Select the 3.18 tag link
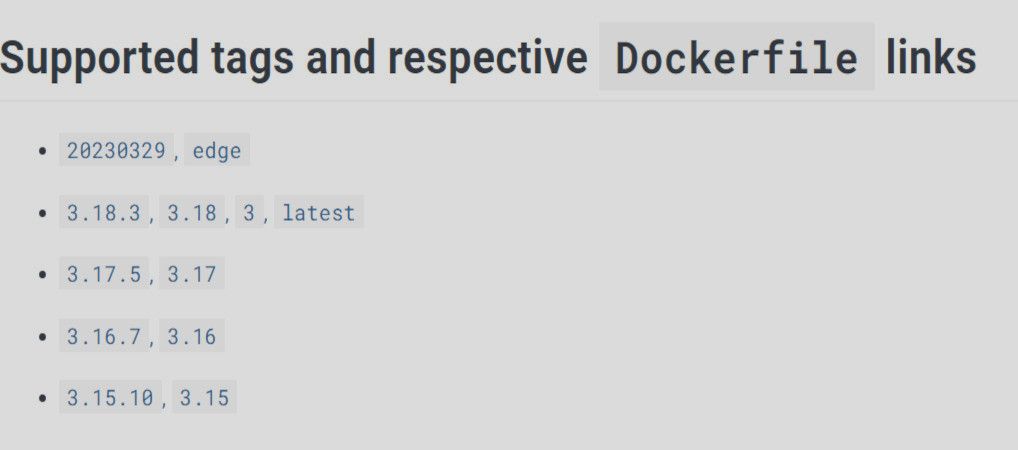Viewport: 1018px width, 450px height. pos(192,213)
